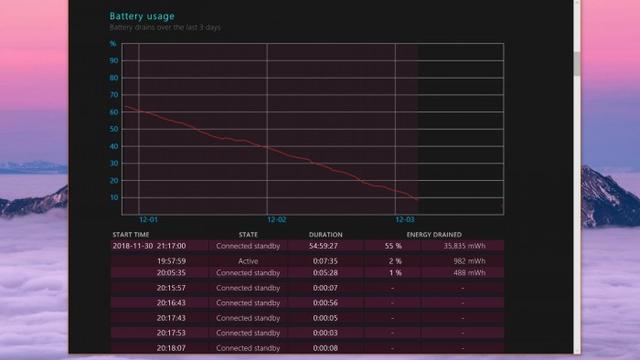Click the 12-03 date label on chart axis

(x=404, y=220)
